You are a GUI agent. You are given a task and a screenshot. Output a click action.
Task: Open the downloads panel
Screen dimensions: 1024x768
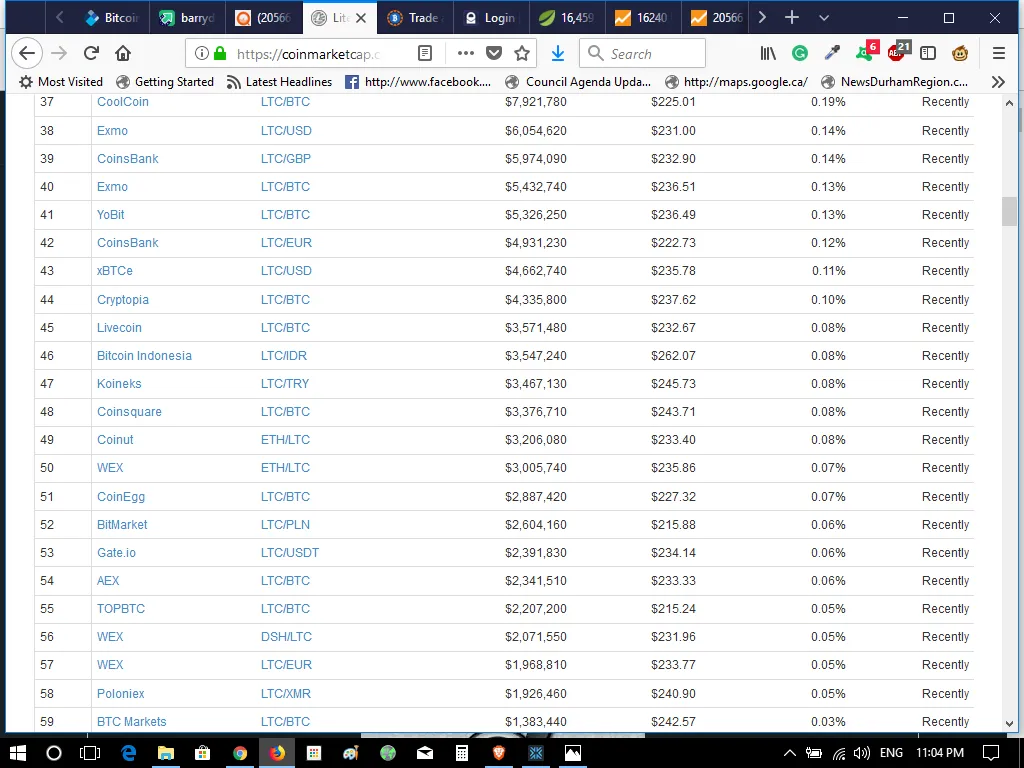point(558,54)
